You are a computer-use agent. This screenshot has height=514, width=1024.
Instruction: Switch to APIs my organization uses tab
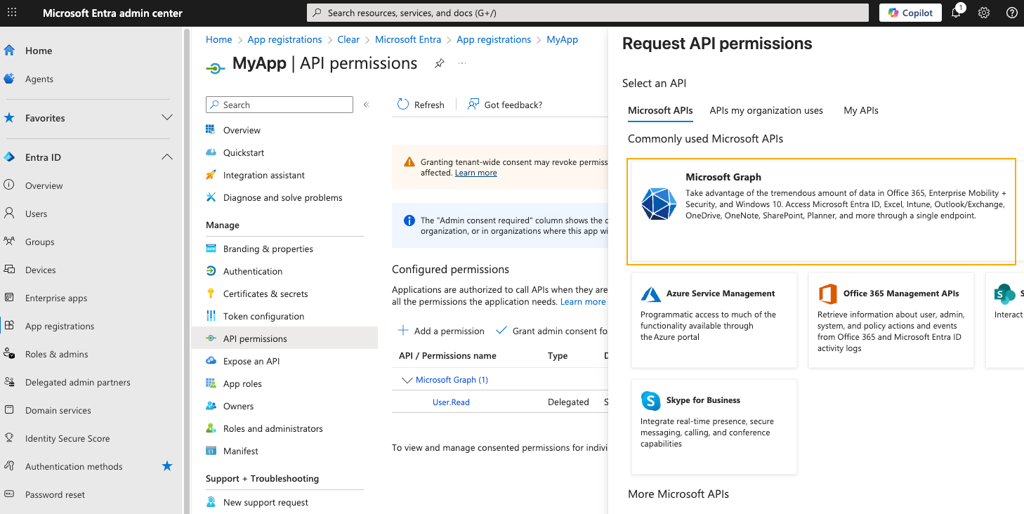[x=766, y=110]
